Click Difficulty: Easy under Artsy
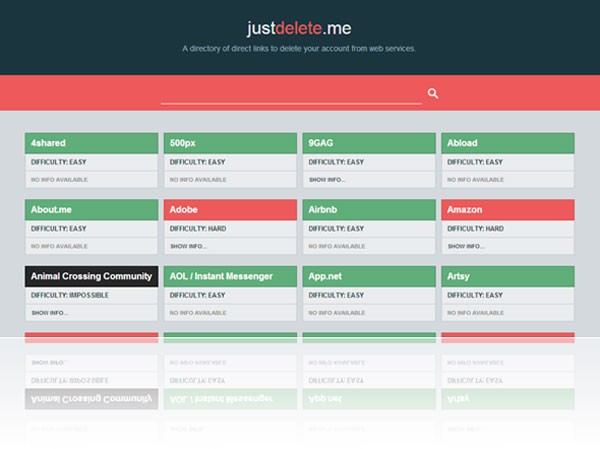Screen dimensions: 600x449 click(475, 295)
